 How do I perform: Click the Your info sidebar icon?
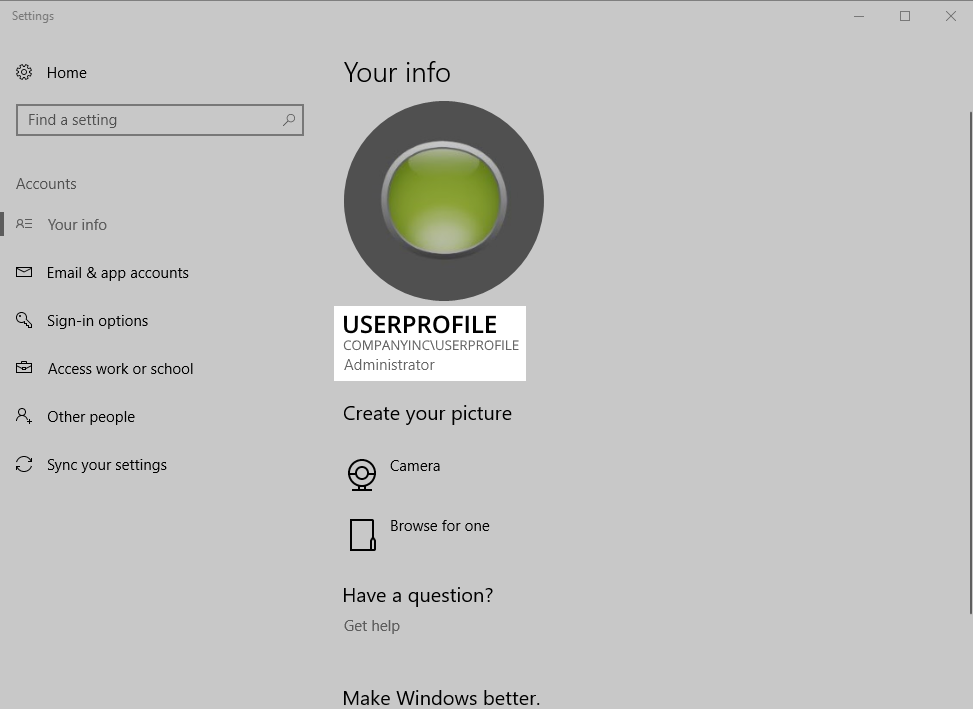[x=24, y=224]
